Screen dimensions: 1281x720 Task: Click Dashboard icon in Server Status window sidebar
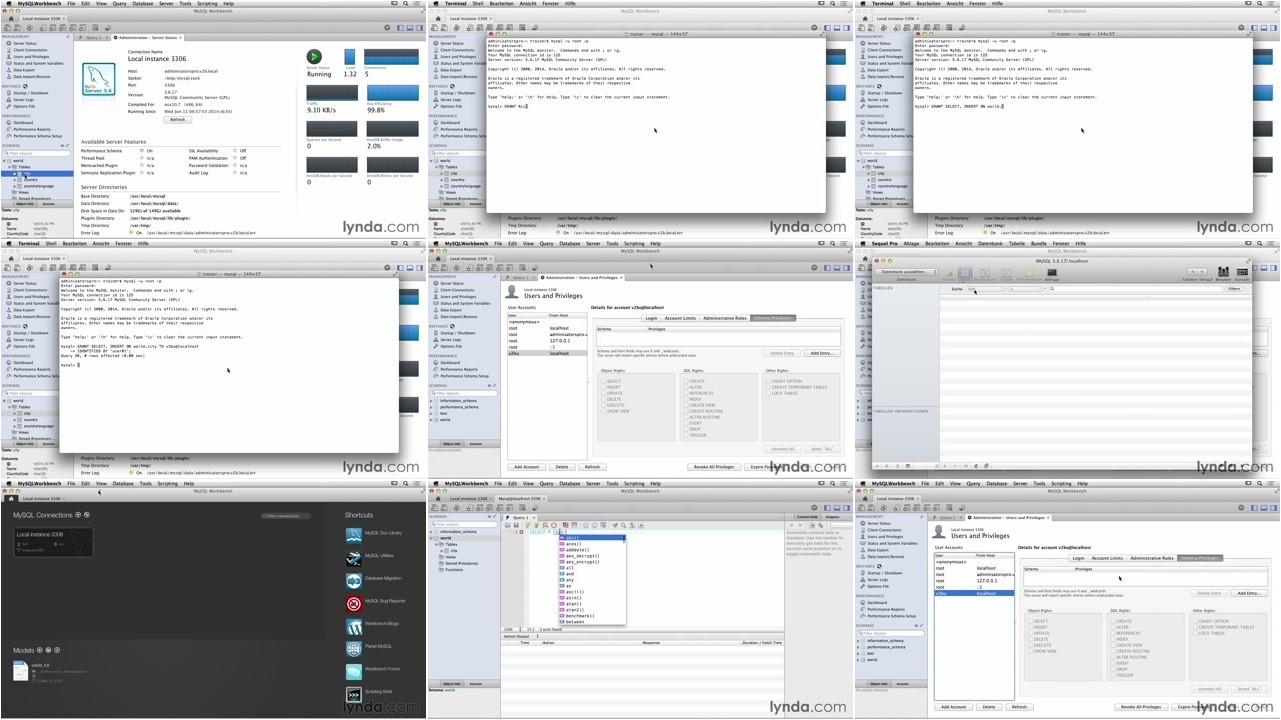click(x=9, y=123)
